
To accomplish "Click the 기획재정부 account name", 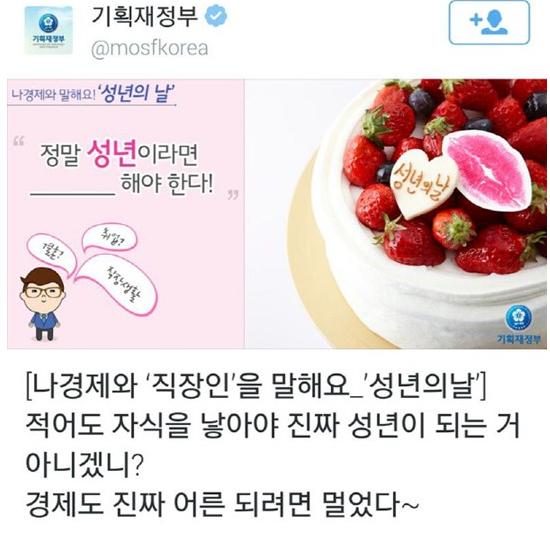I will tap(145, 16).
